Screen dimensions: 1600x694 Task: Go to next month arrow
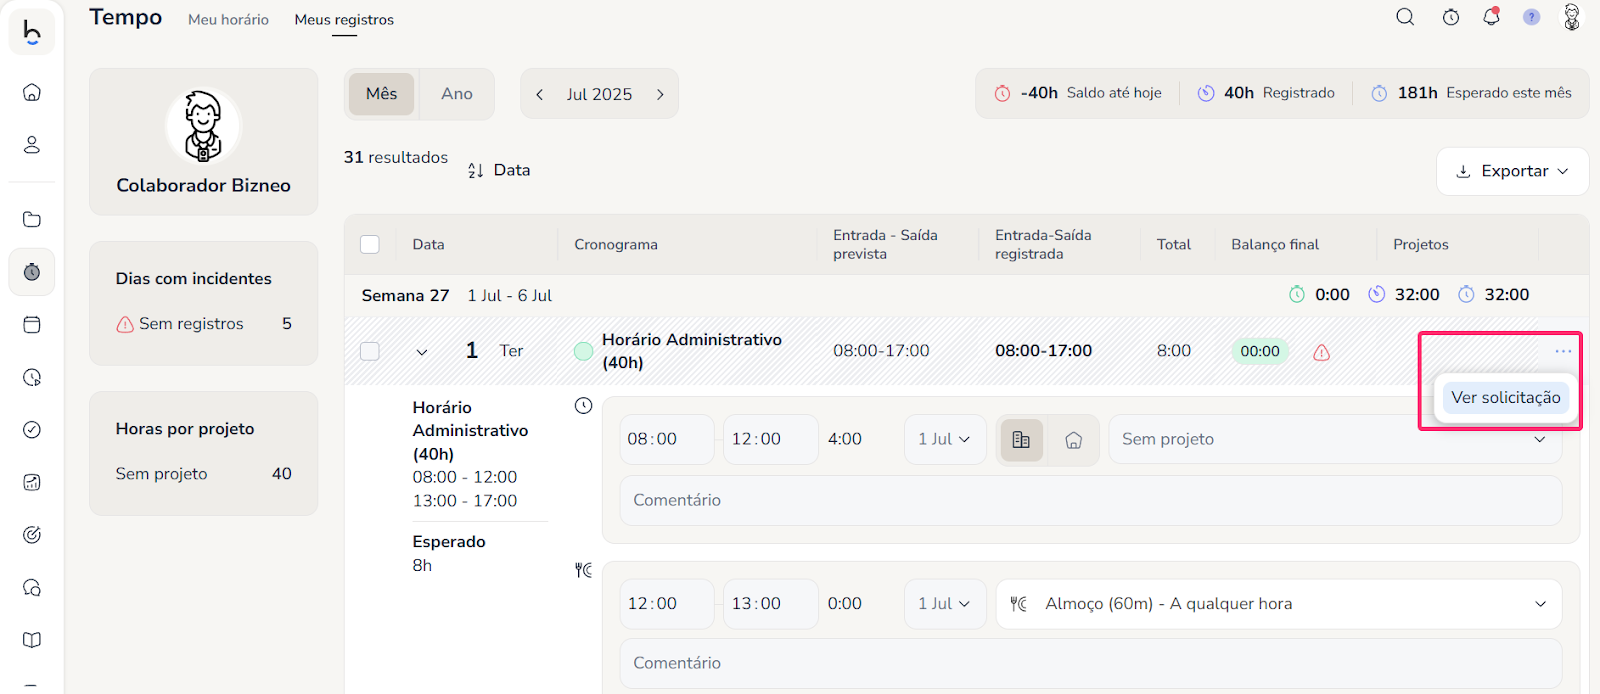tap(660, 94)
